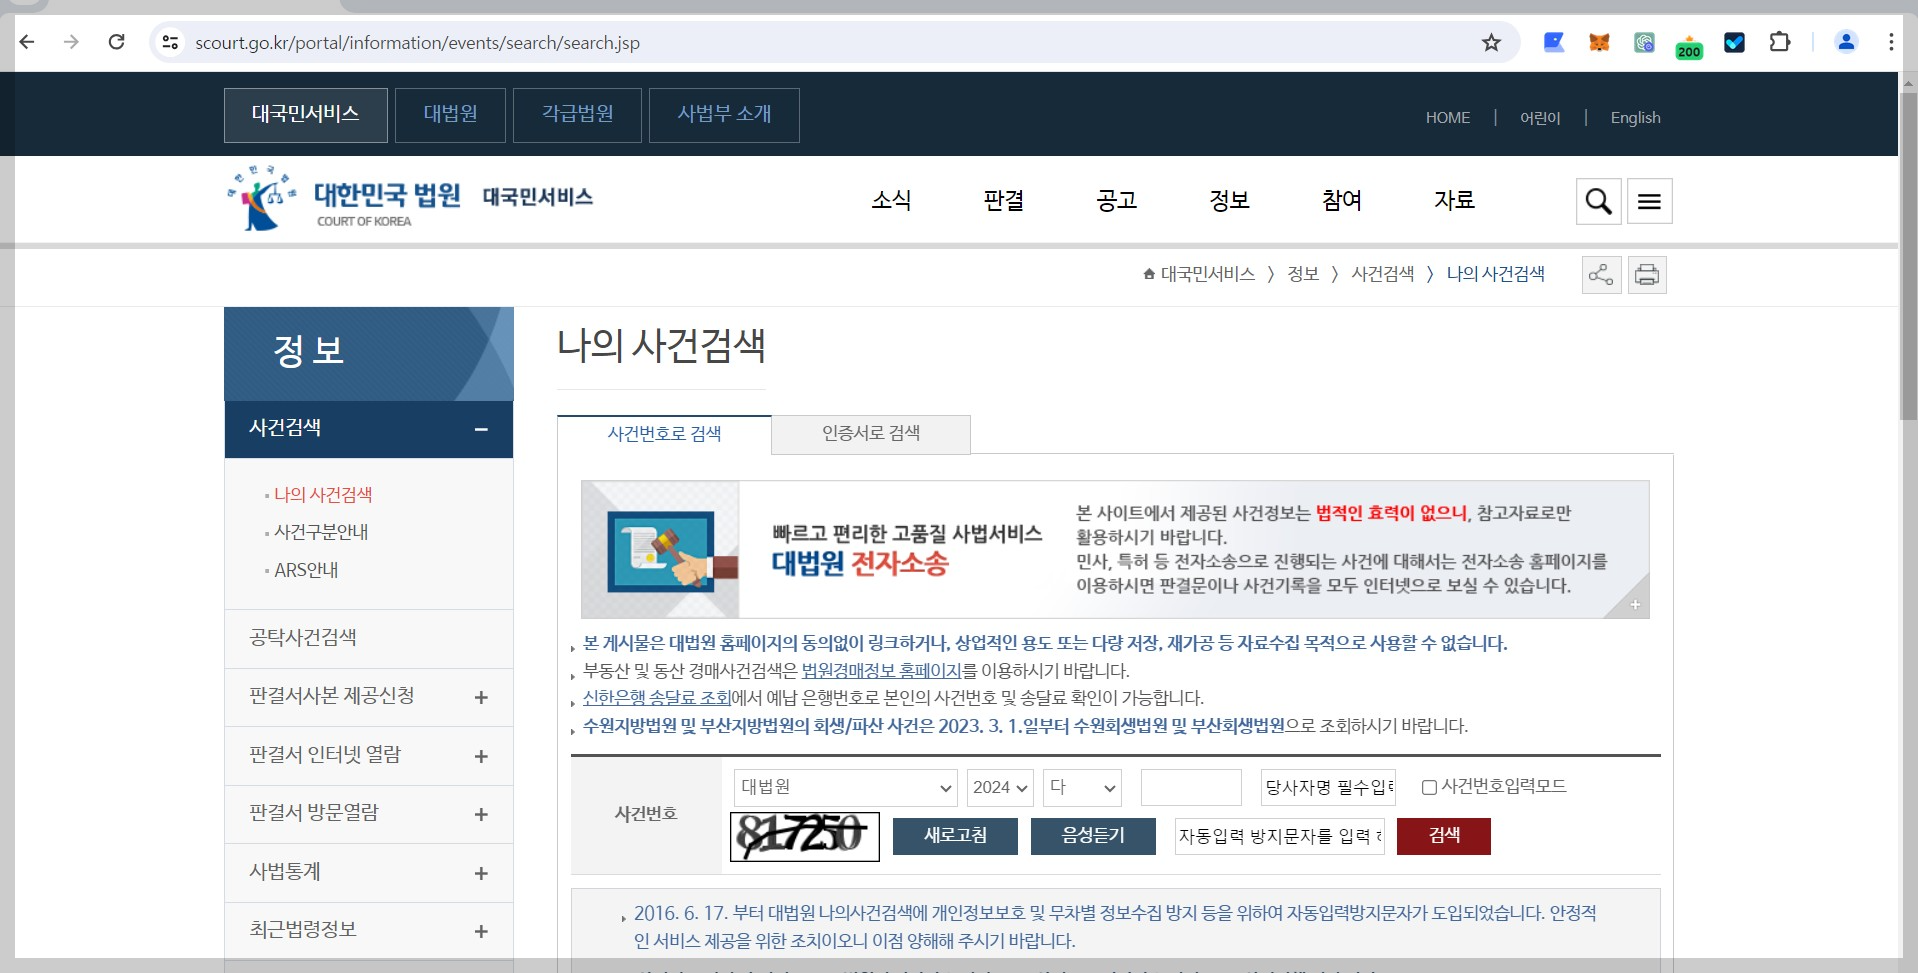Expand the banner plus corner icon
The height and width of the screenshot is (973, 1918).
pos(1634,605)
